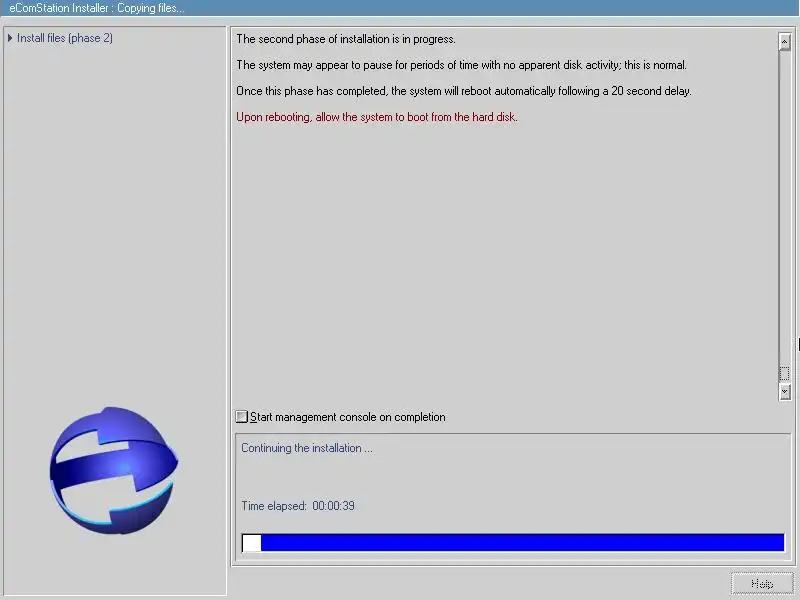Click the scroll down arrow in message pane
Viewport: 800px width, 600px height.
tap(785, 391)
